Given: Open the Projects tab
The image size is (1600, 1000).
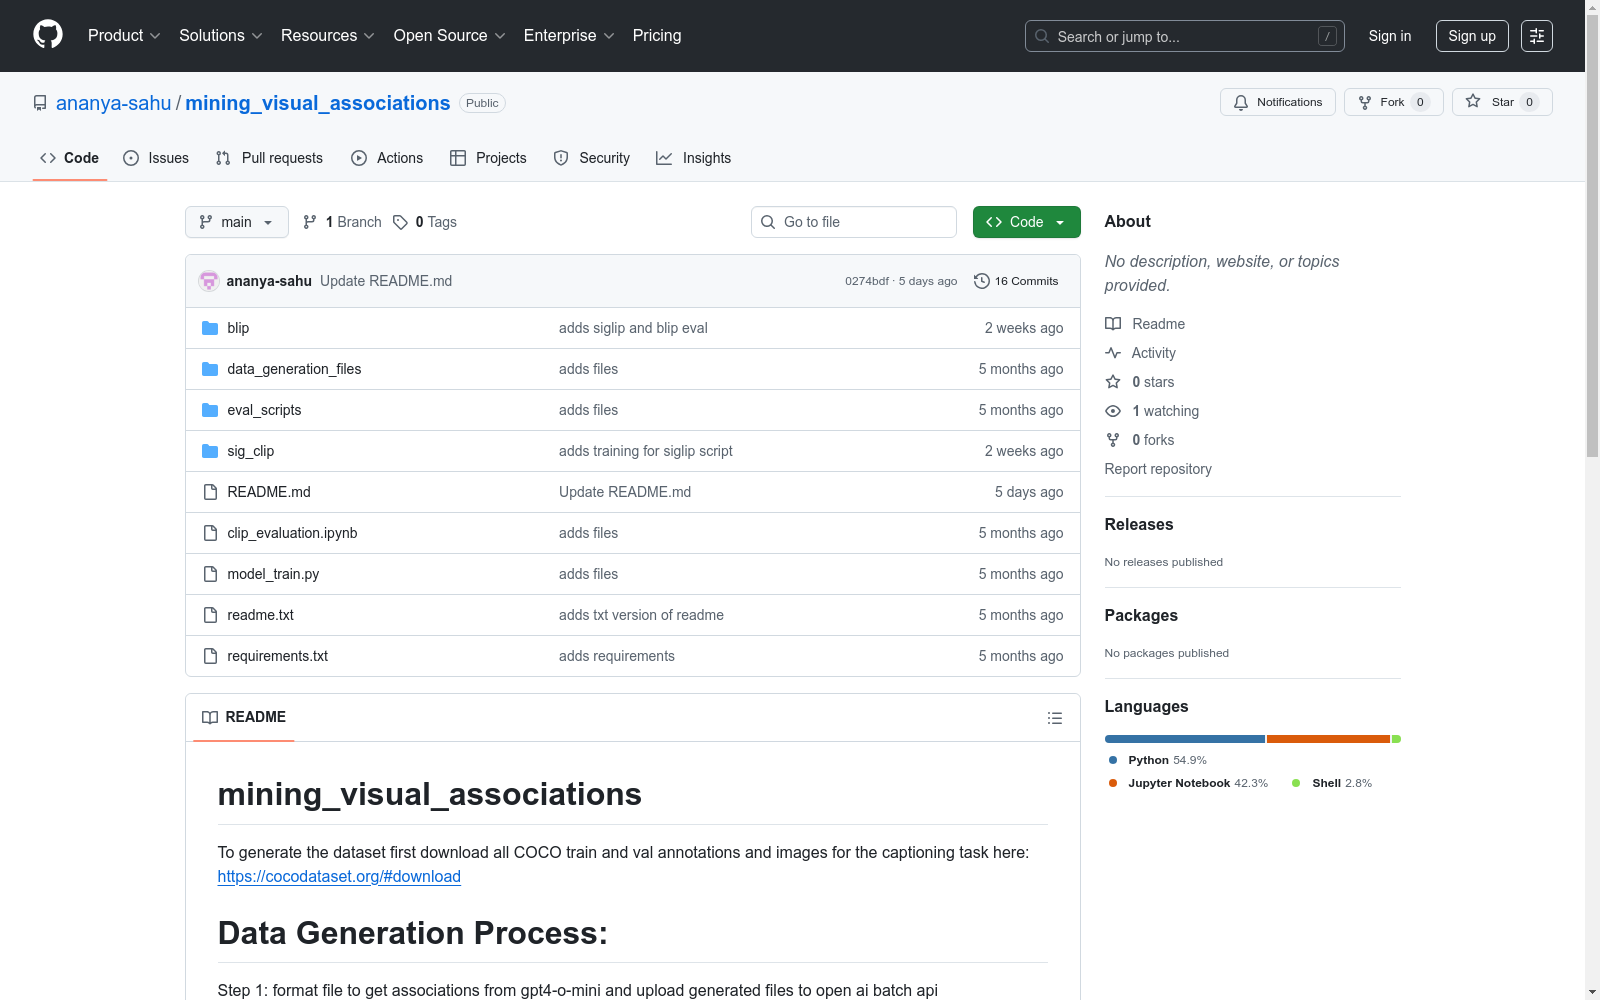Looking at the screenshot, I should [x=488, y=158].
